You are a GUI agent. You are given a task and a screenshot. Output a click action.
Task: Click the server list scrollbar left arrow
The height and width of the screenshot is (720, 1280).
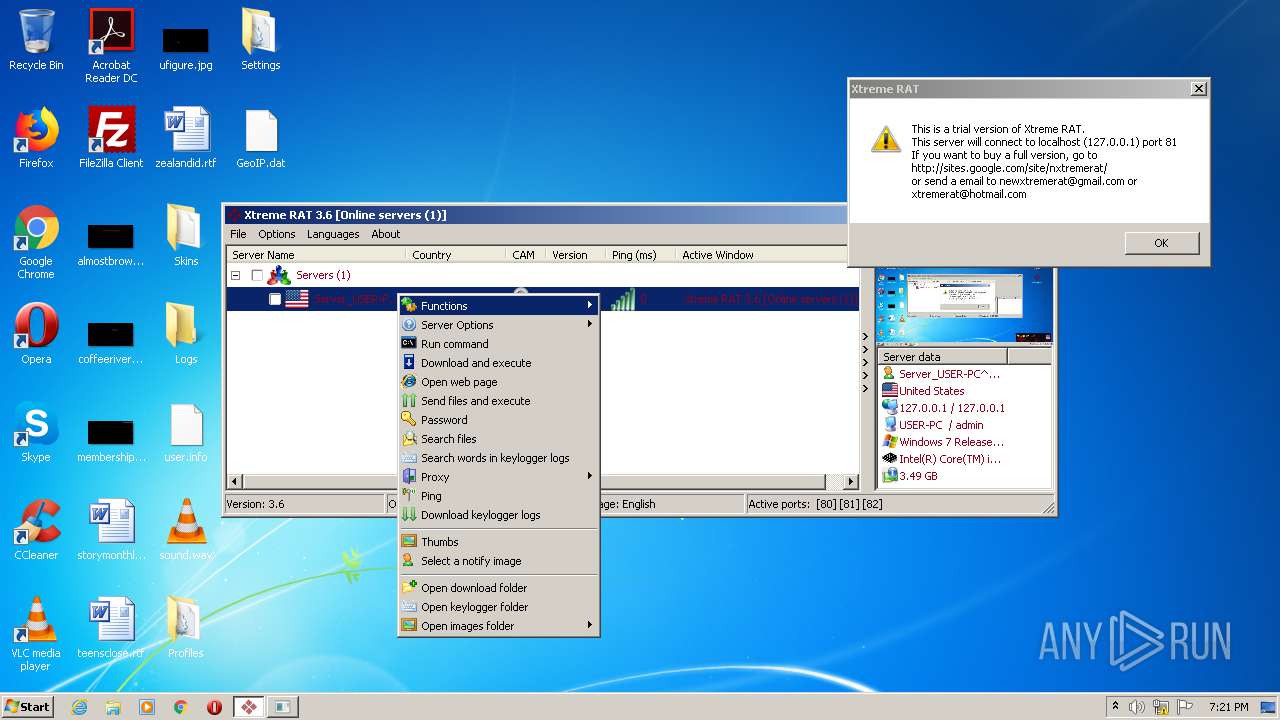tap(235, 482)
